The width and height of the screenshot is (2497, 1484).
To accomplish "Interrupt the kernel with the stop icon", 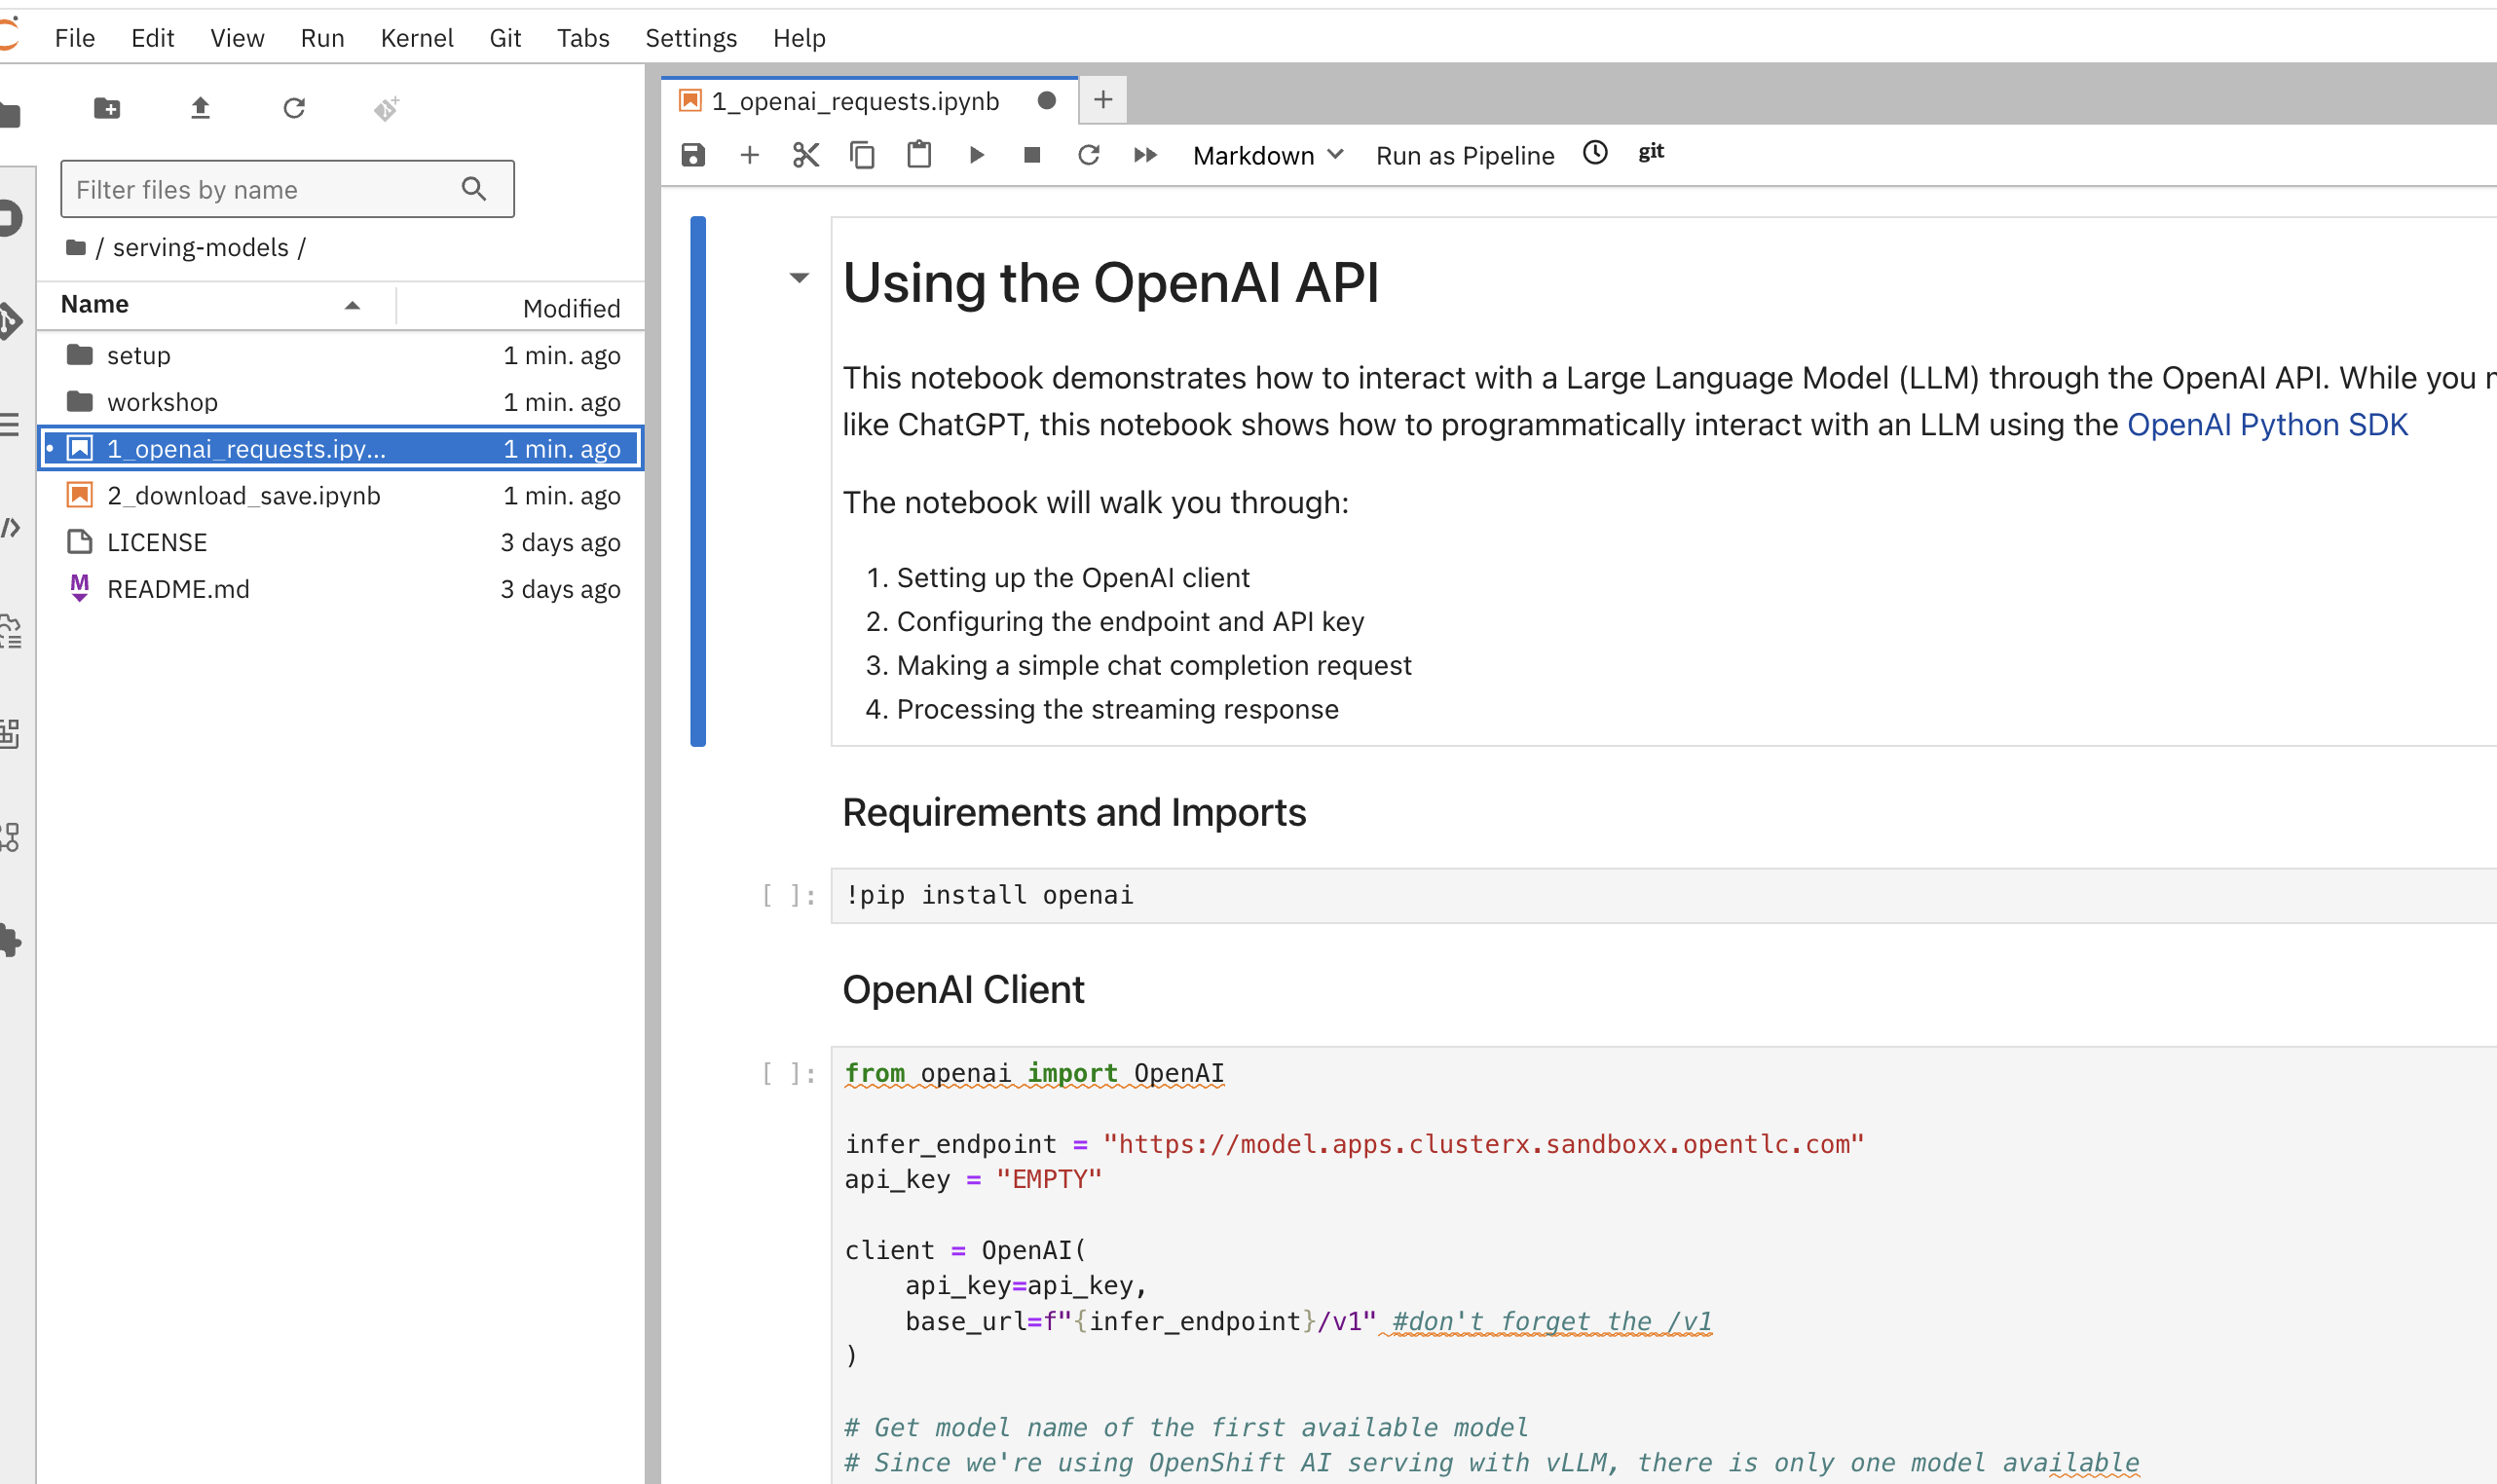I will (x=1032, y=155).
